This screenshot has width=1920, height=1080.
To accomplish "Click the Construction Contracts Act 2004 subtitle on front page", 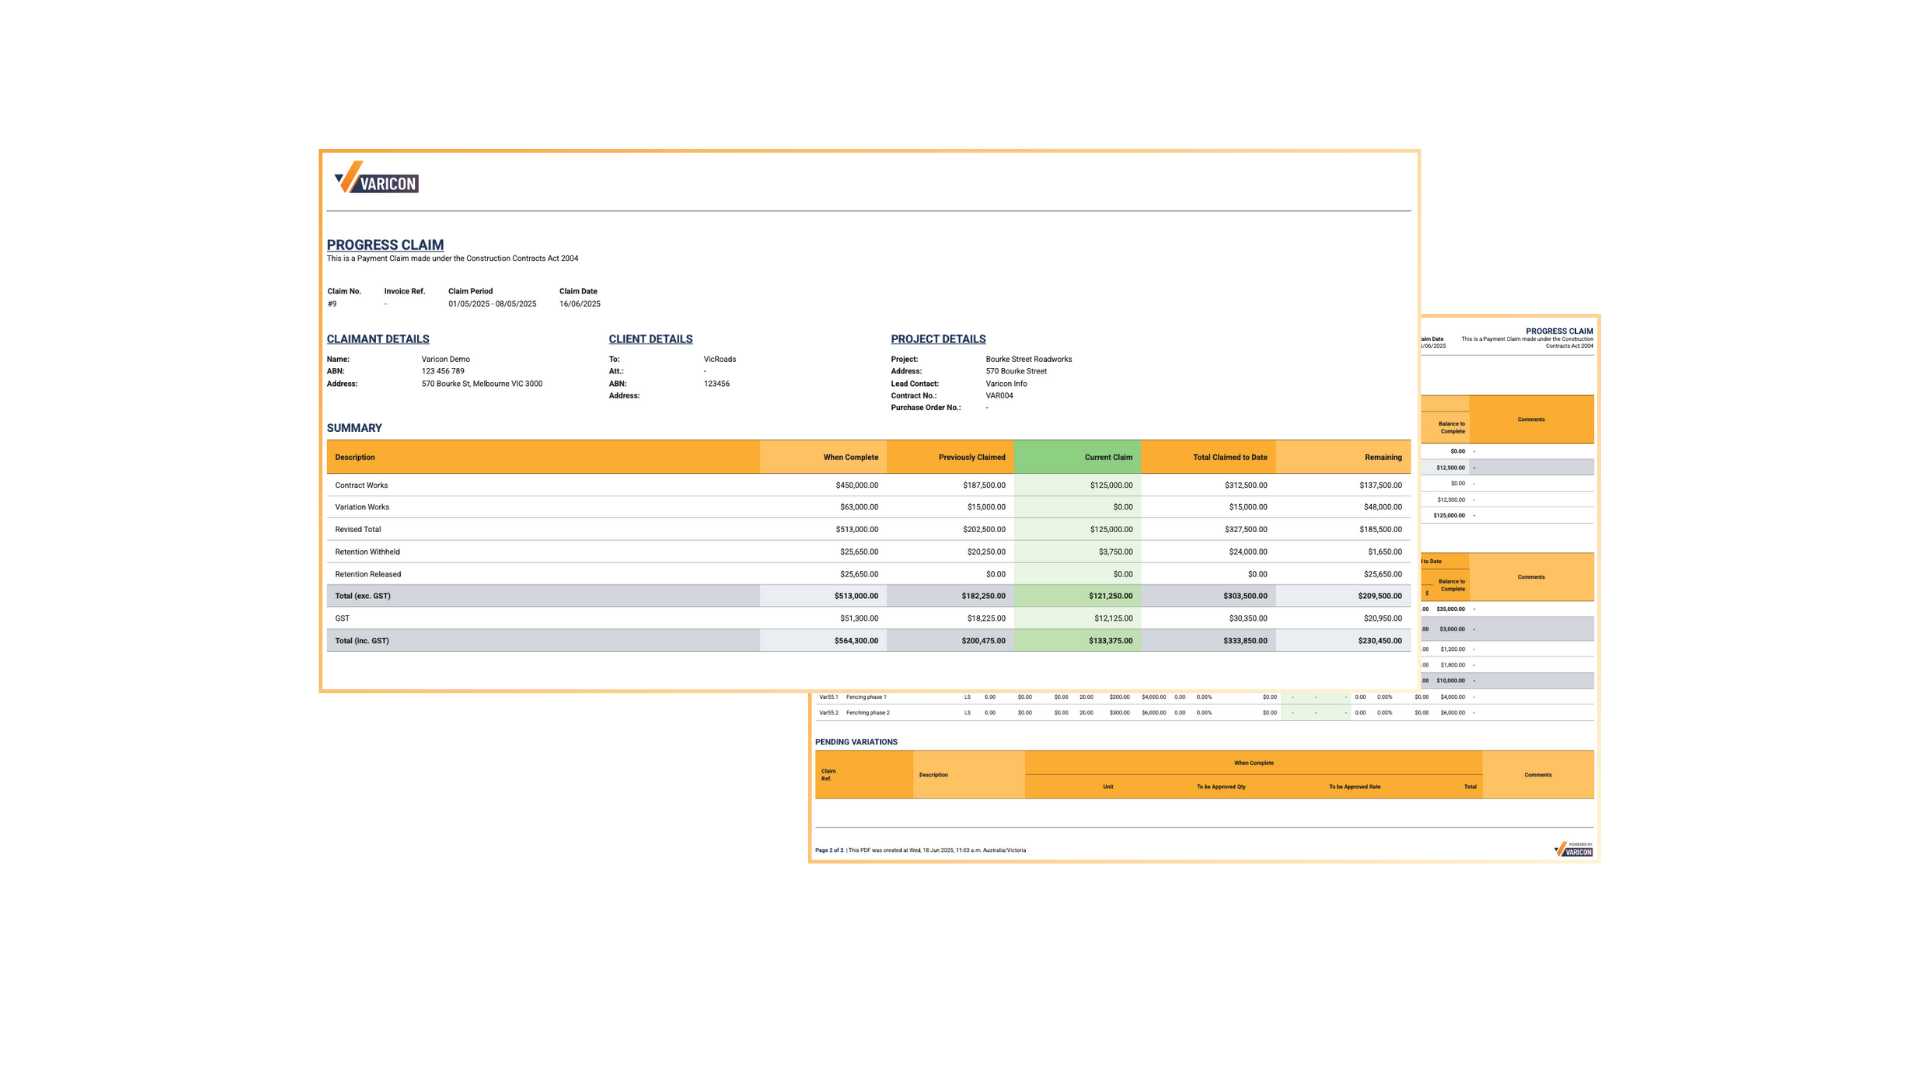I will point(452,258).
